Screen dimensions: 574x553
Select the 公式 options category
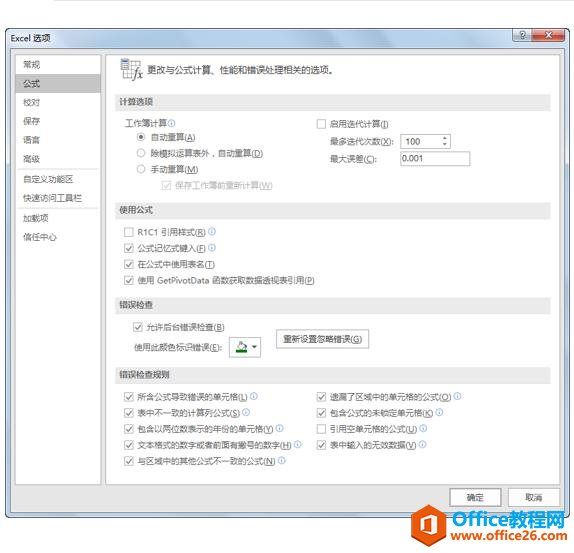(58, 83)
